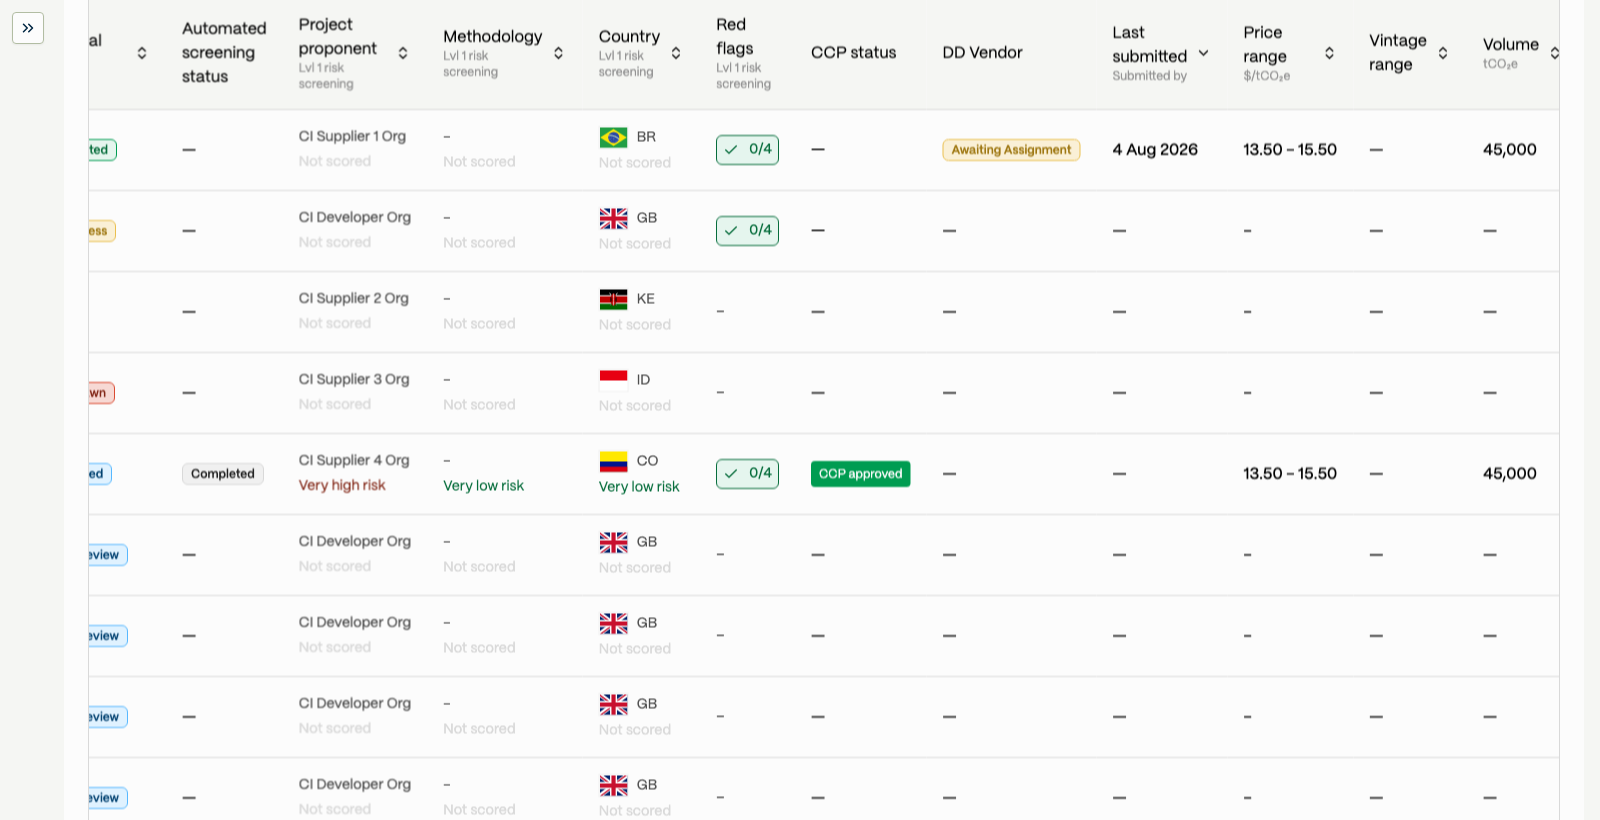Screen dimensions: 1600x820
Task: Click the Brazil flag in first row
Action: 613,137
